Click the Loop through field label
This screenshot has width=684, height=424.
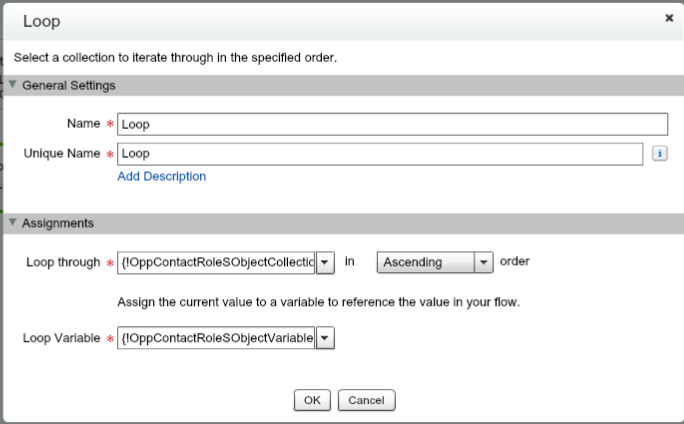[x=62, y=262]
